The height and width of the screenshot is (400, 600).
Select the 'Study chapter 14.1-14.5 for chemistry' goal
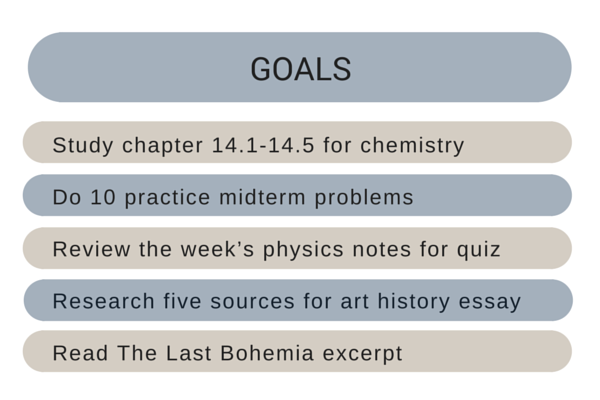tap(297, 142)
